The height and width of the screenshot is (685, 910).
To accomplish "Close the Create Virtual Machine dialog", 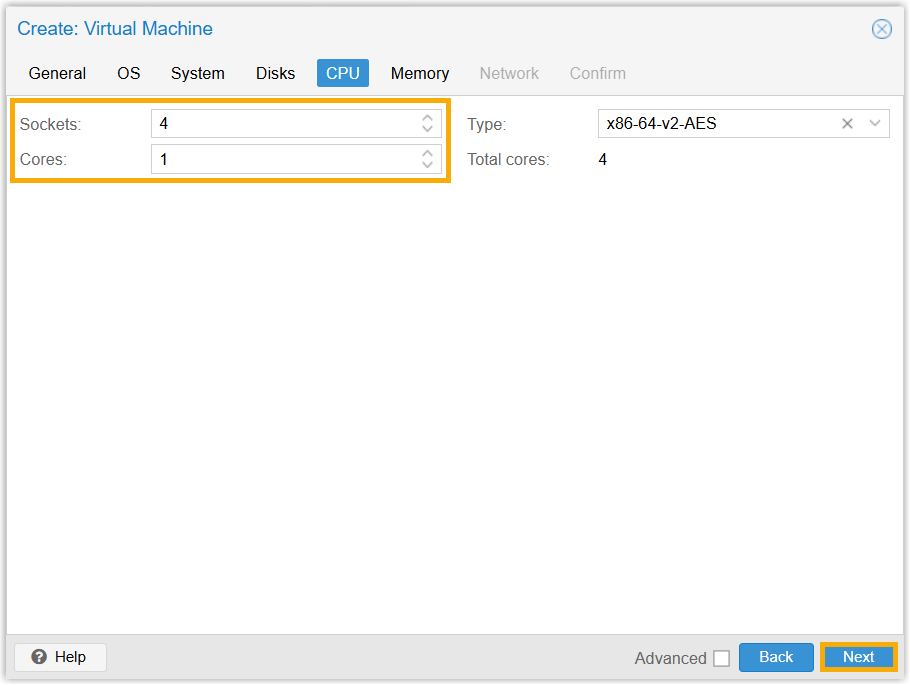I will tap(881, 29).
